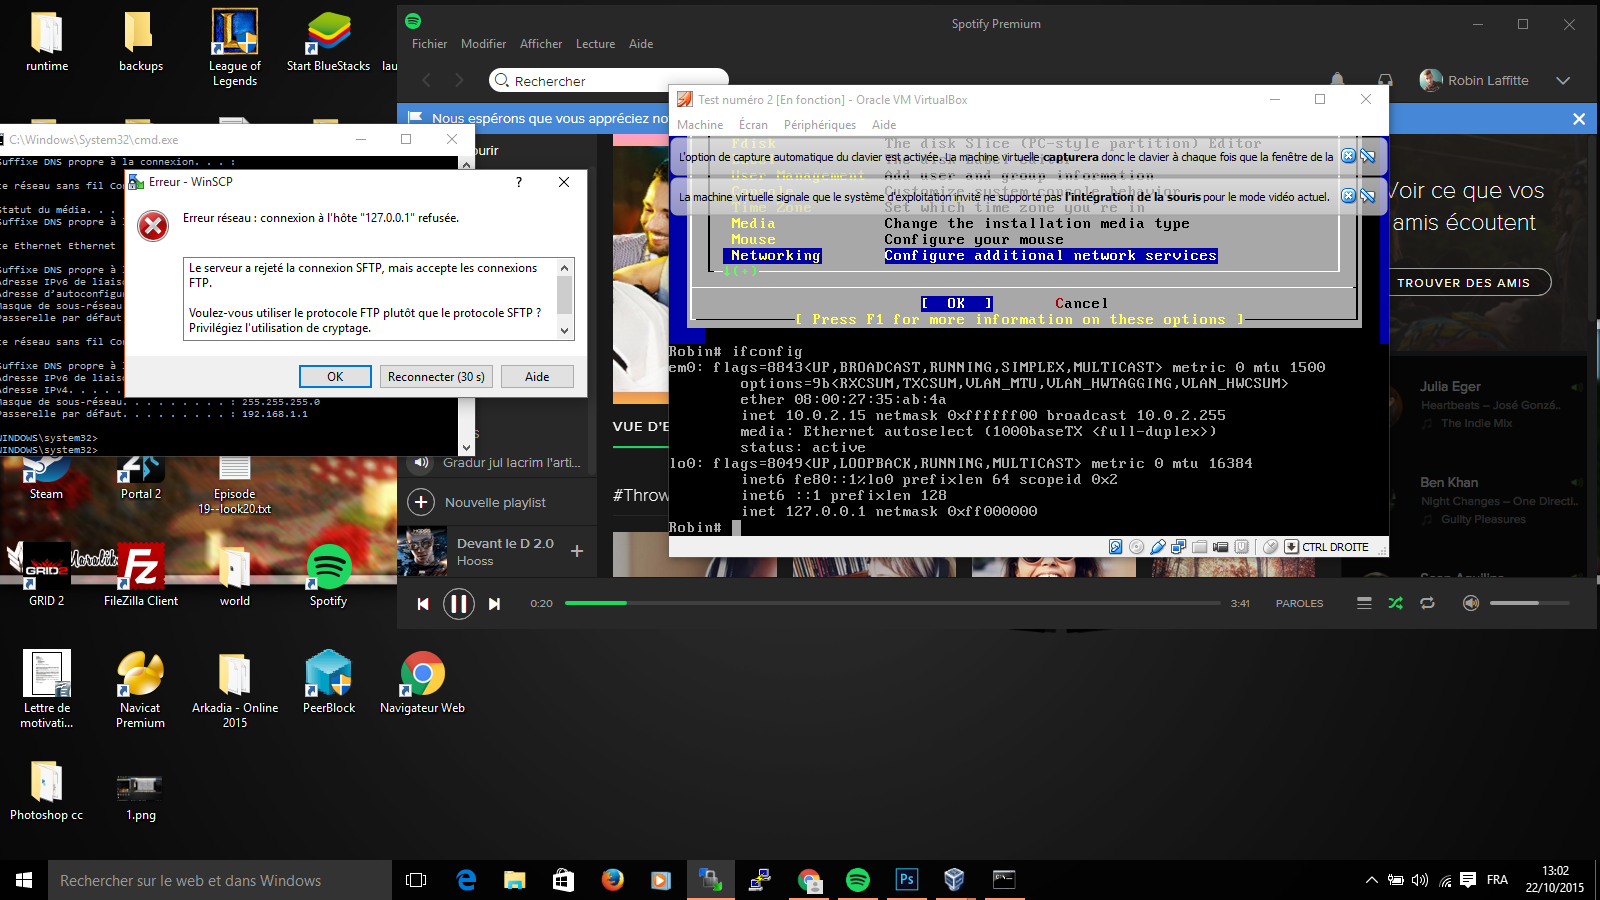Select the Start BlueStacks desktop icon
Image resolution: width=1600 pixels, height=900 pixels.
point(328,41)
